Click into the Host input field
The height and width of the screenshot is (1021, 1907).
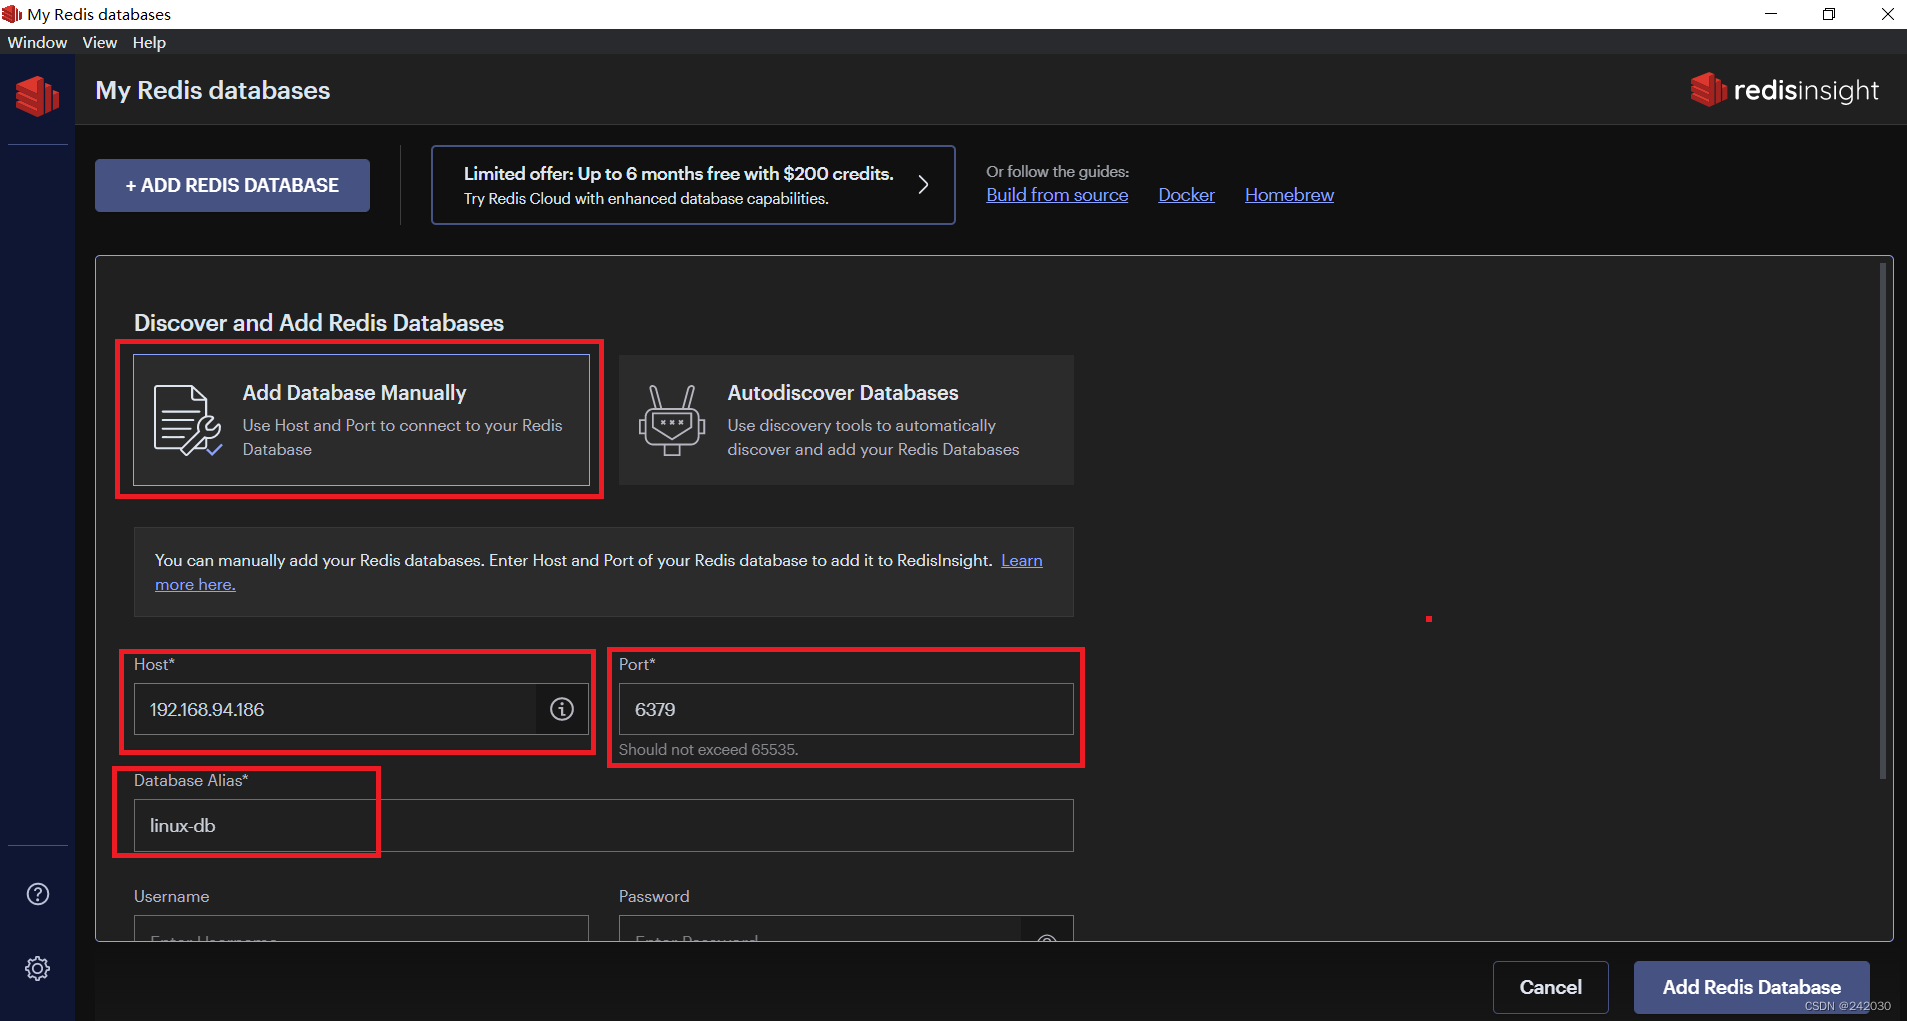pos(335,709)
